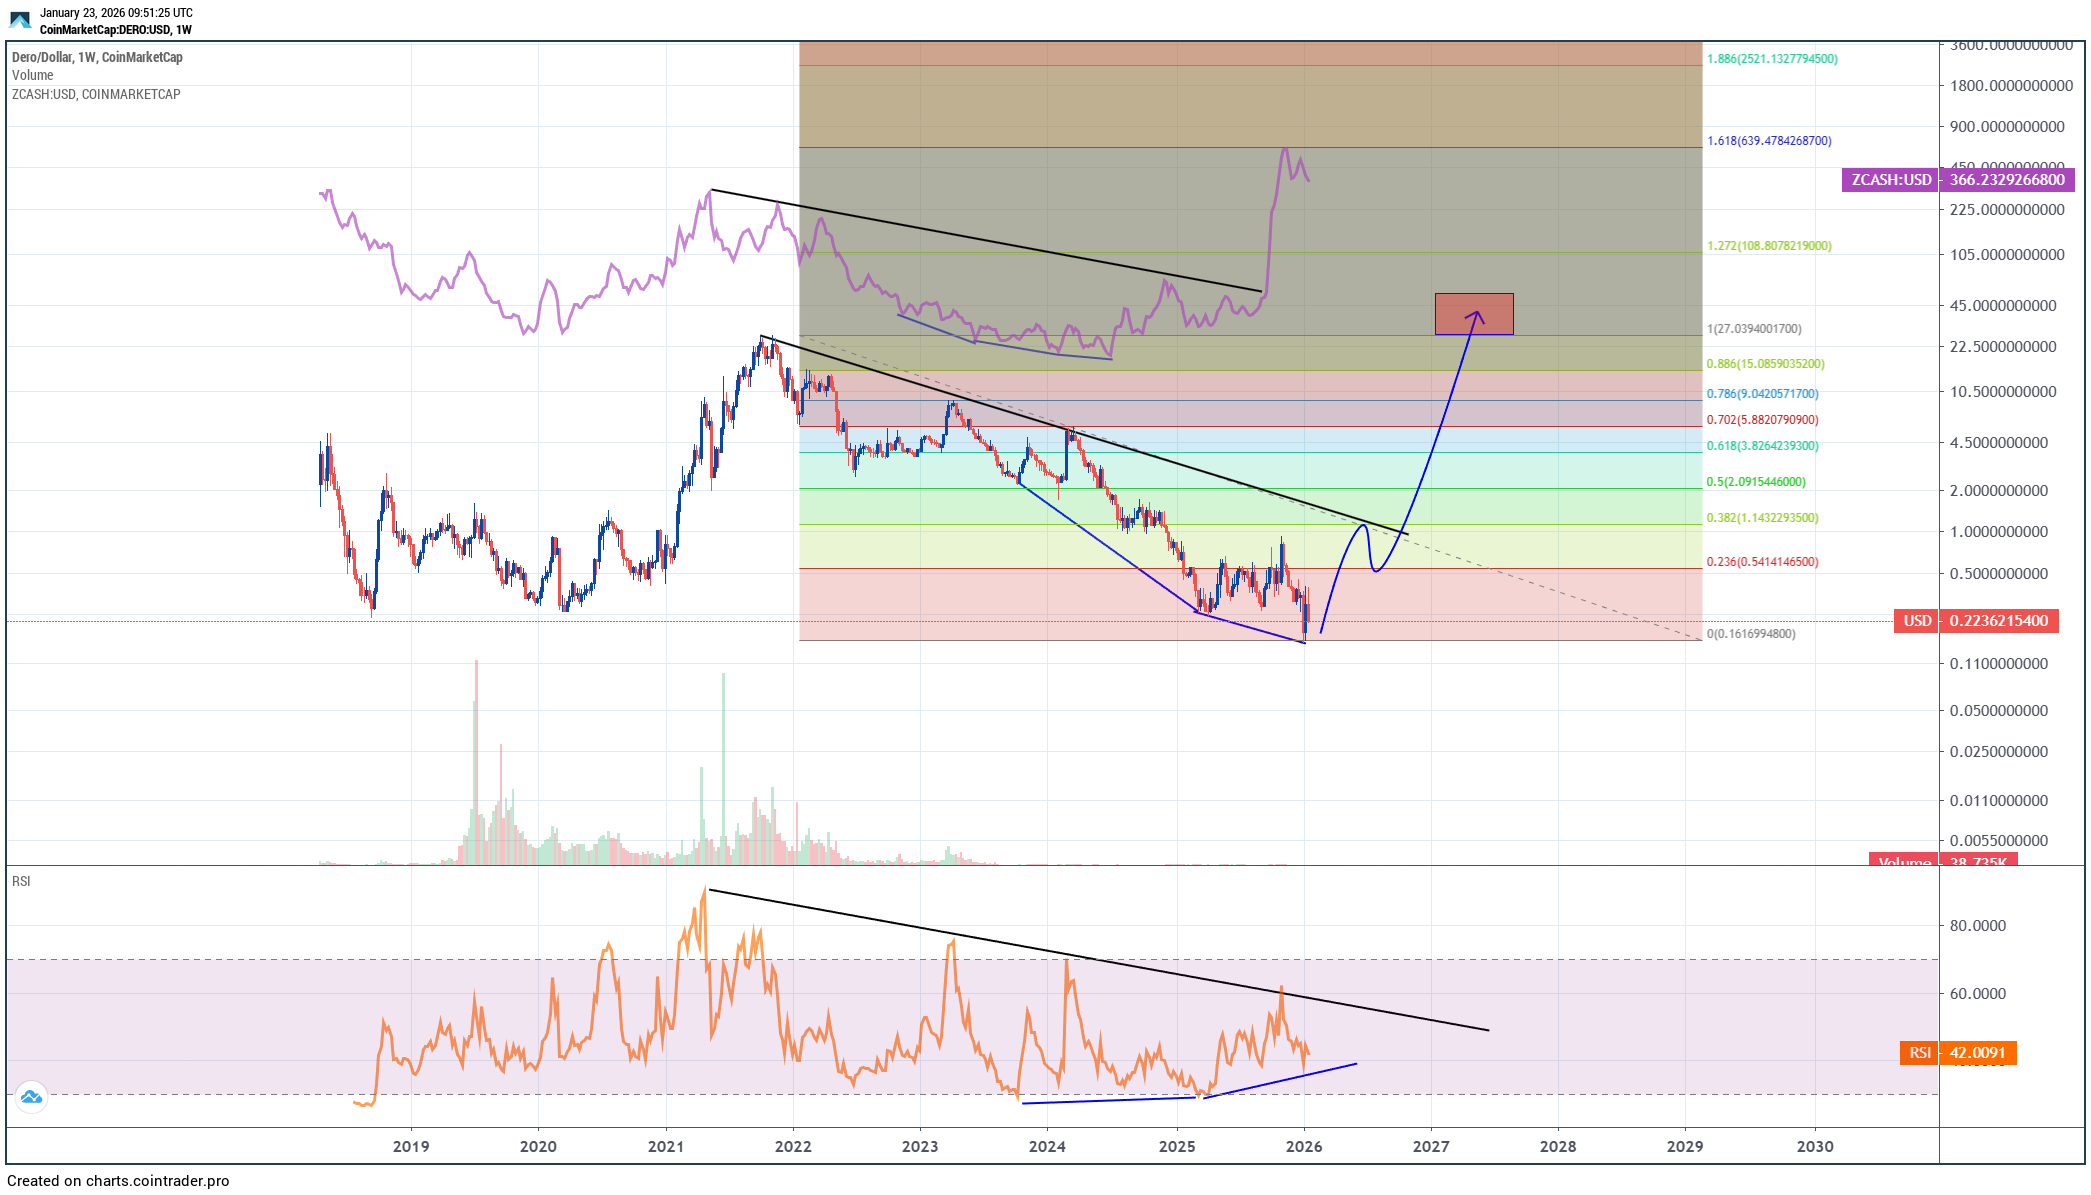This screenshot has height=1195, width=2091.
Task: Click the CoinMarketCap:DERO:USD header text
Action: pos(115,30)
